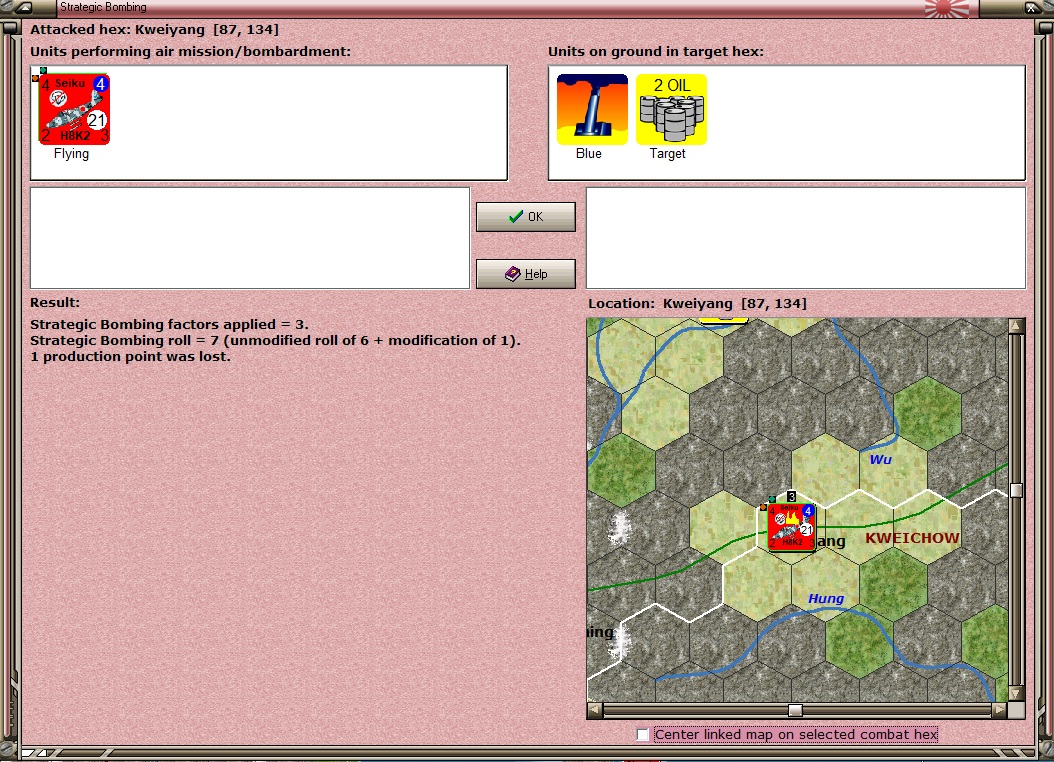Click the empty lower-left units list box
This screenshot has height=762, width=1054.
[250, 238]
